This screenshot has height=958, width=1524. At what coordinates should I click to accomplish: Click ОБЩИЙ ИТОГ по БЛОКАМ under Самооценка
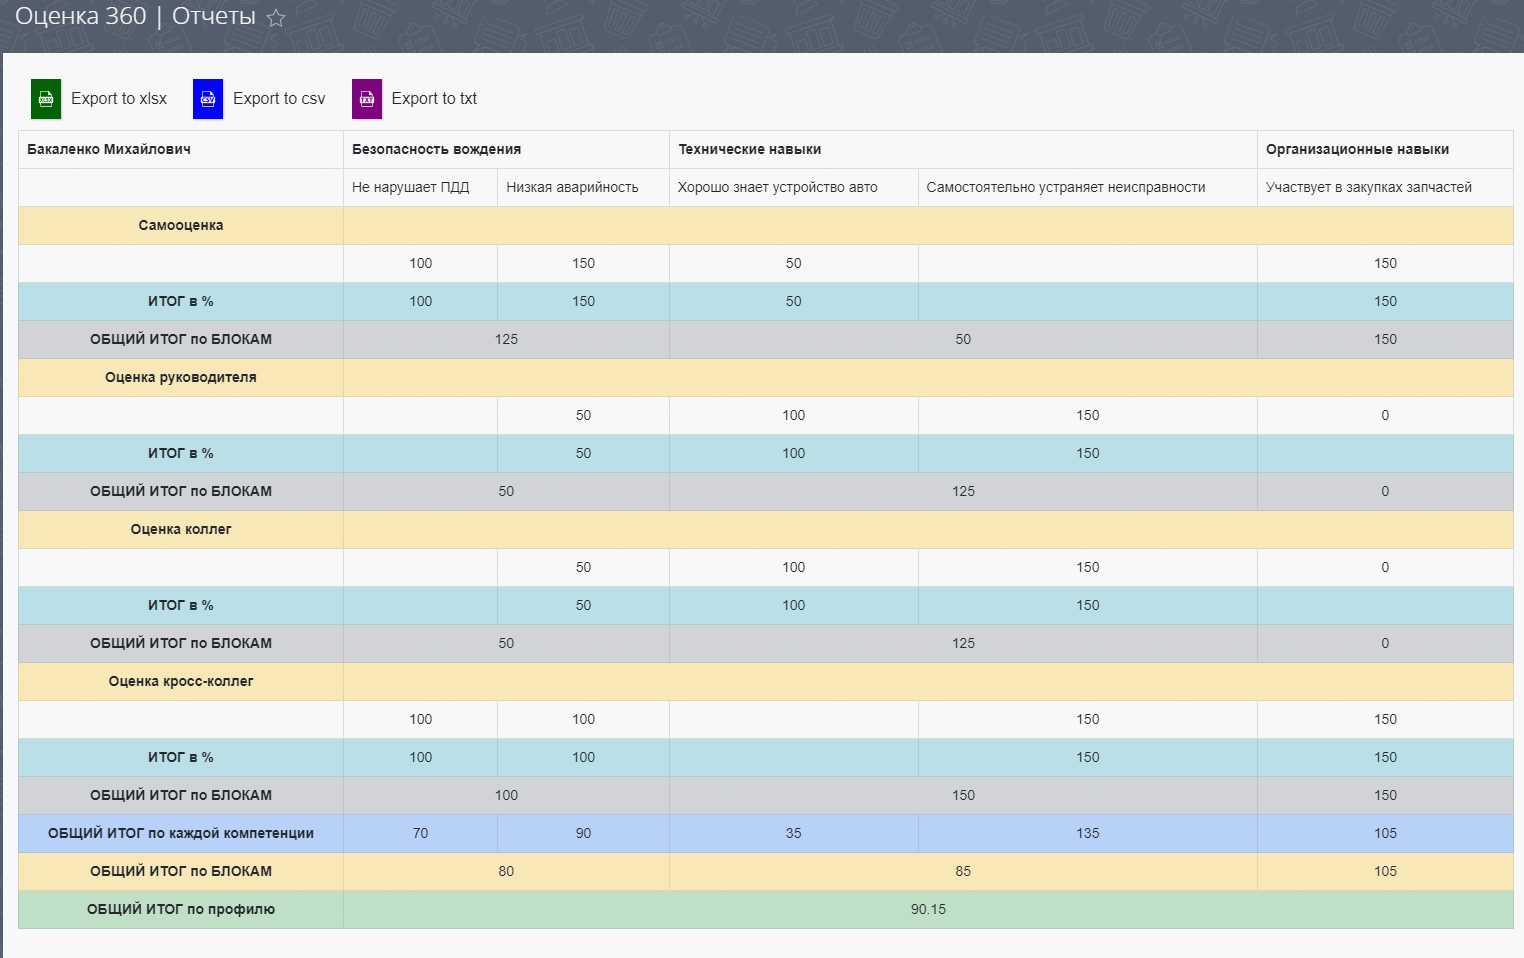click(181, 339)
